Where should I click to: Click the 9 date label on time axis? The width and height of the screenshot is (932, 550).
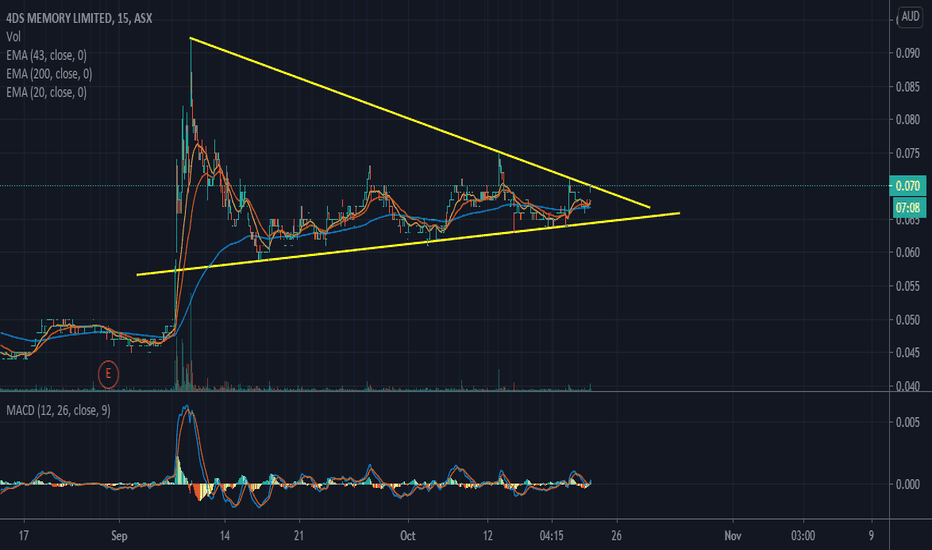[871, 536]
